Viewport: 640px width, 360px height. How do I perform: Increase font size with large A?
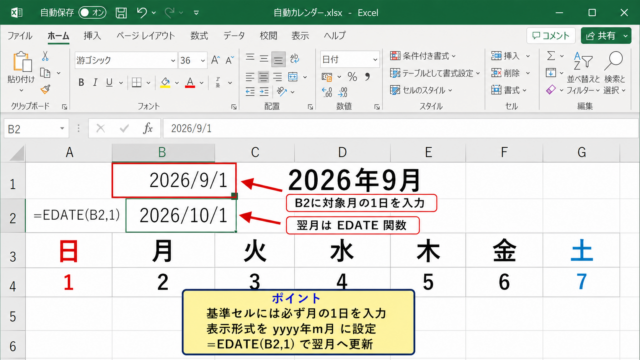[215, 60]
